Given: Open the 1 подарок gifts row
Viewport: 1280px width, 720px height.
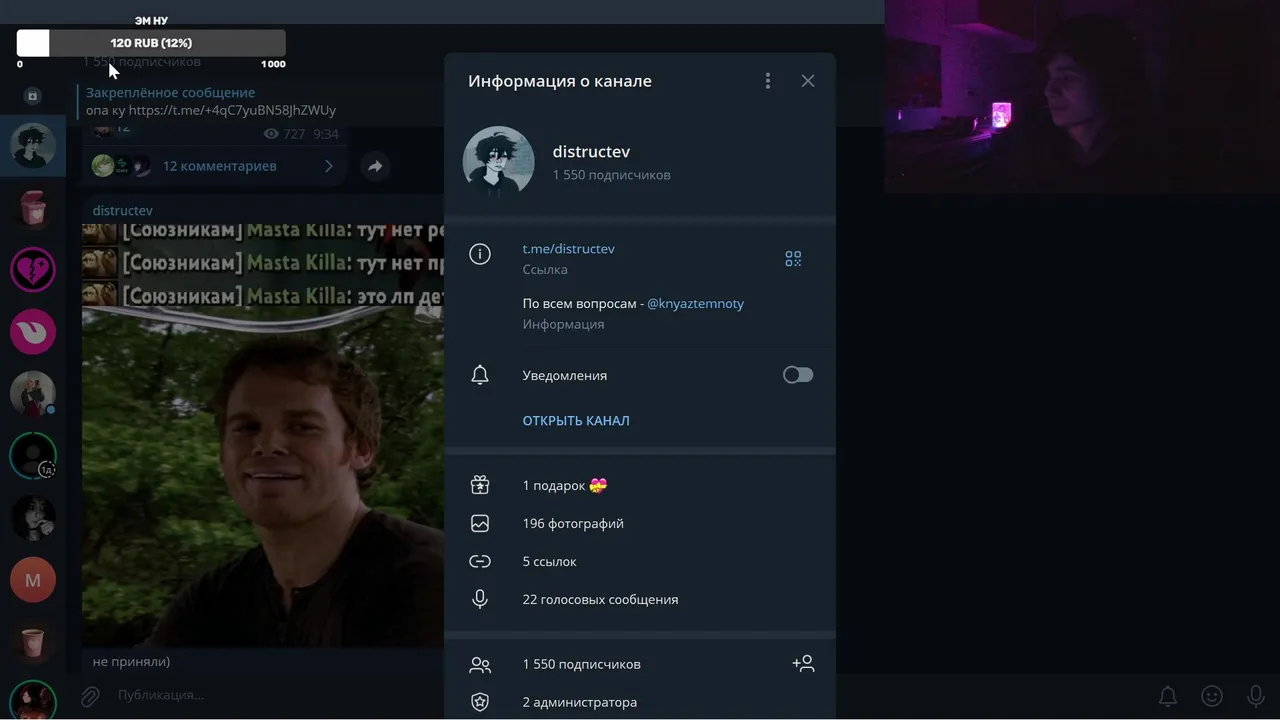Looking at the screenshot, I should tap(640, 486).
